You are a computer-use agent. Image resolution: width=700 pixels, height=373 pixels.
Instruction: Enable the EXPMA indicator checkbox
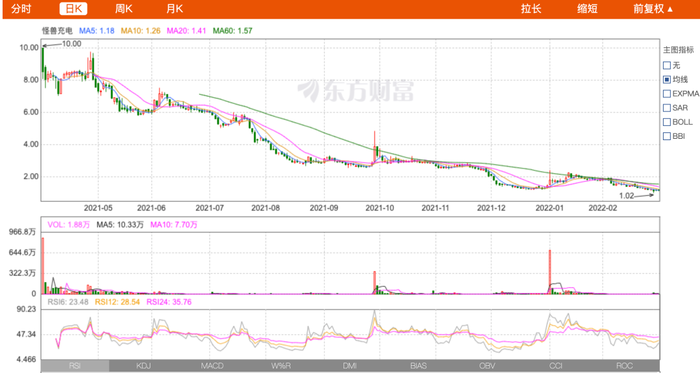click(x=667, y=94)
